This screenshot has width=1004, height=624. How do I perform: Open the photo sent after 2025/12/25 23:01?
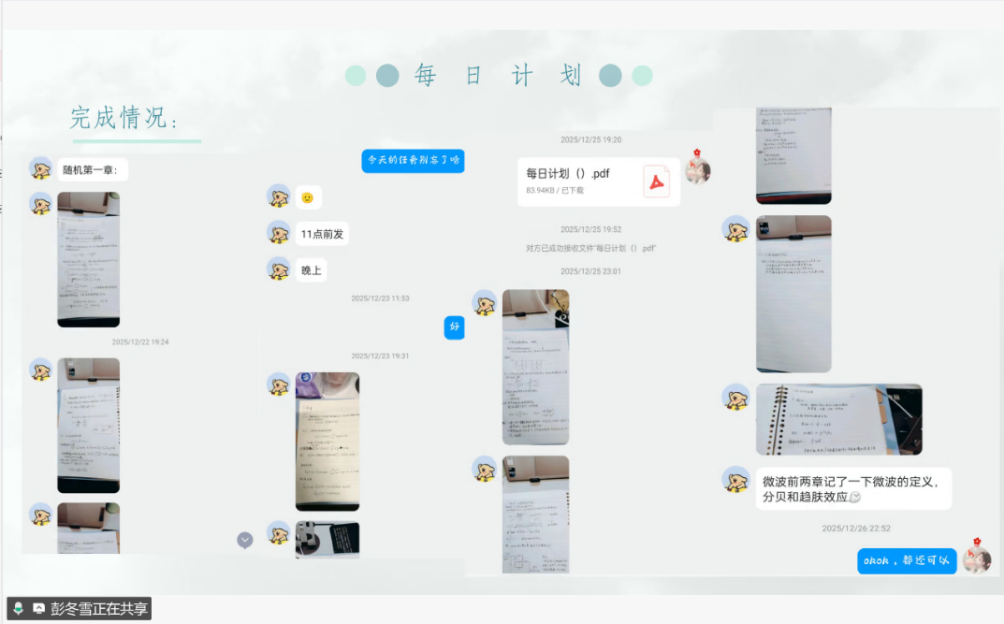tap(535, 366)
